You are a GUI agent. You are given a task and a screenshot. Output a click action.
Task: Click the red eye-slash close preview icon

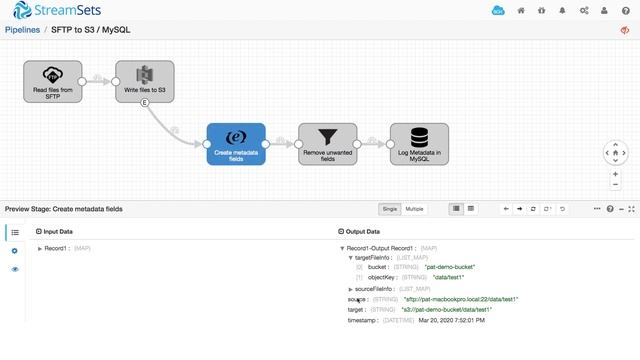pos(624,30)
